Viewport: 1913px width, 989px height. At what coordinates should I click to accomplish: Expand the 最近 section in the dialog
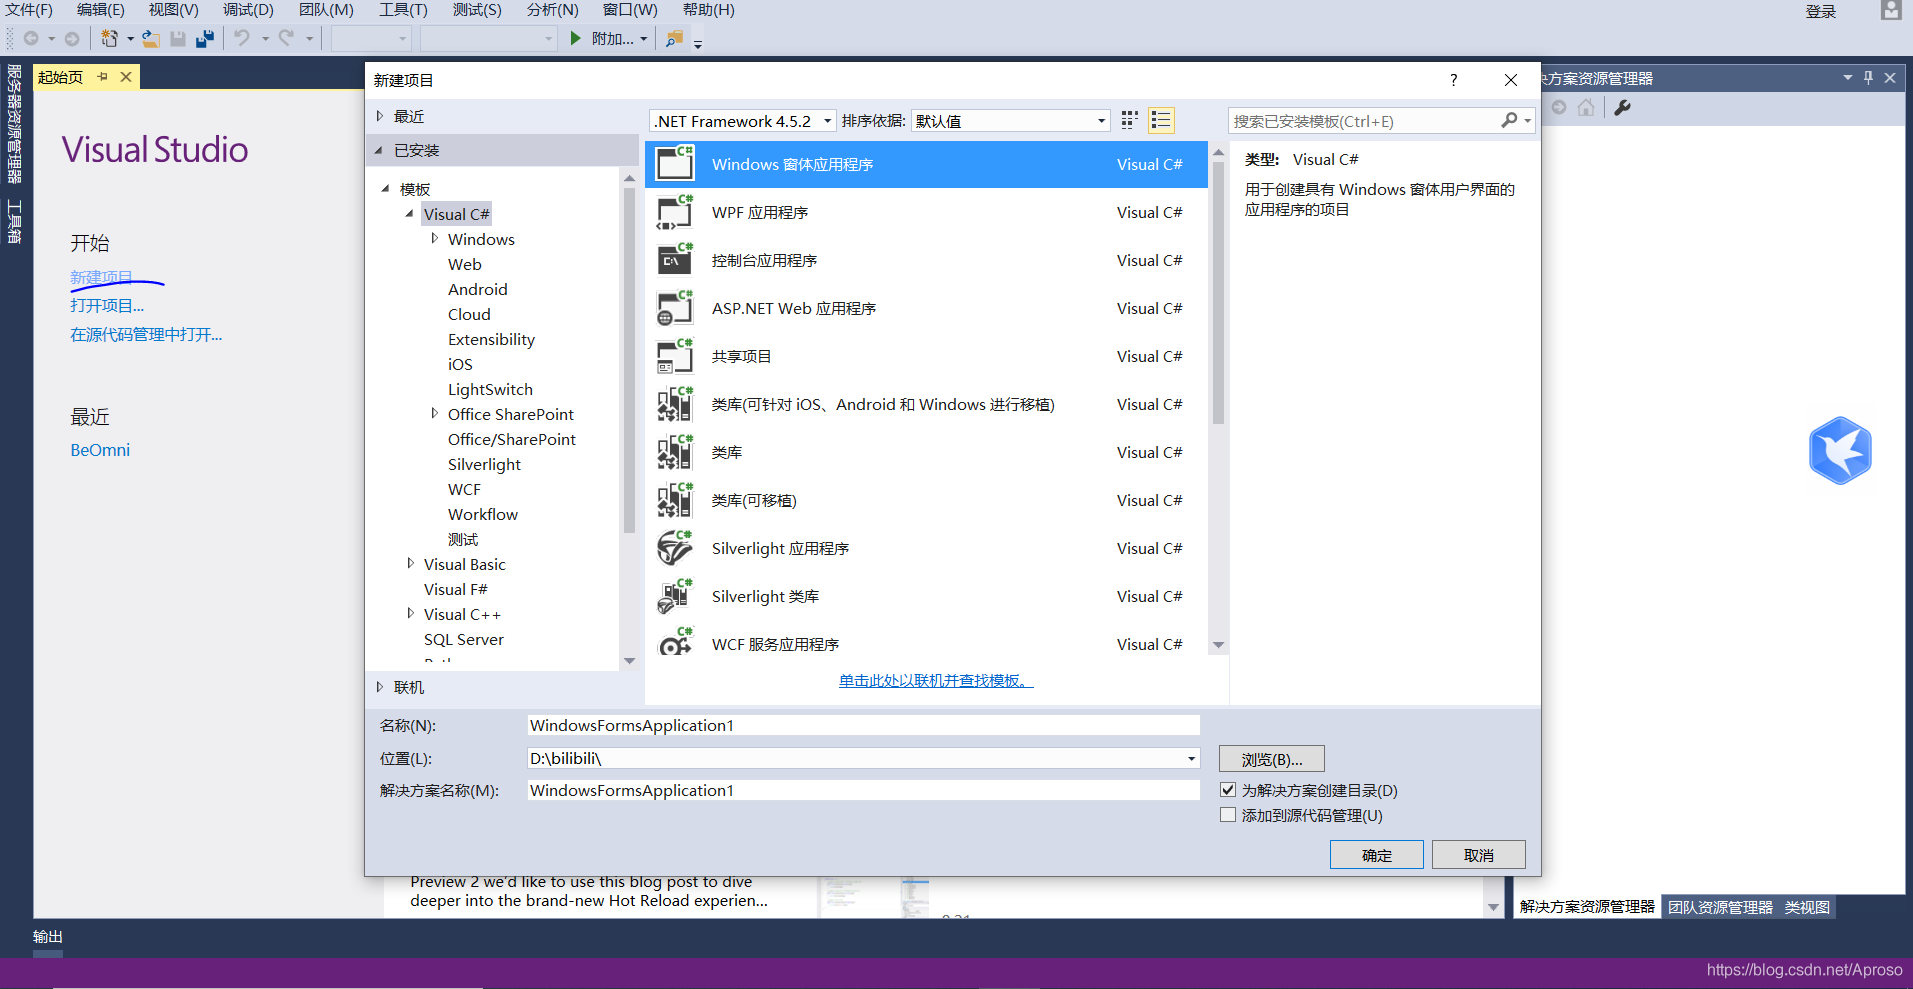pos(380,116)
